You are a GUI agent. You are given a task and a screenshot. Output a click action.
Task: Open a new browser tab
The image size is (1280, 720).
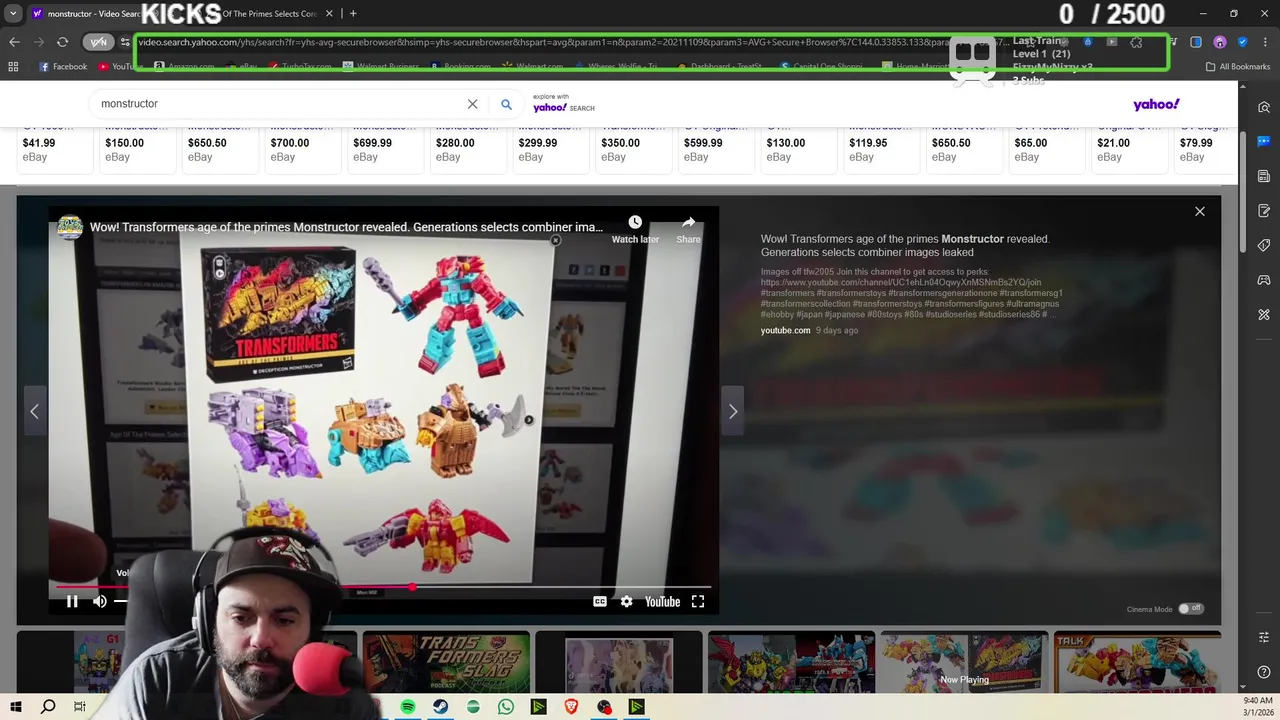pyautogui.click(x=353, y=14)
